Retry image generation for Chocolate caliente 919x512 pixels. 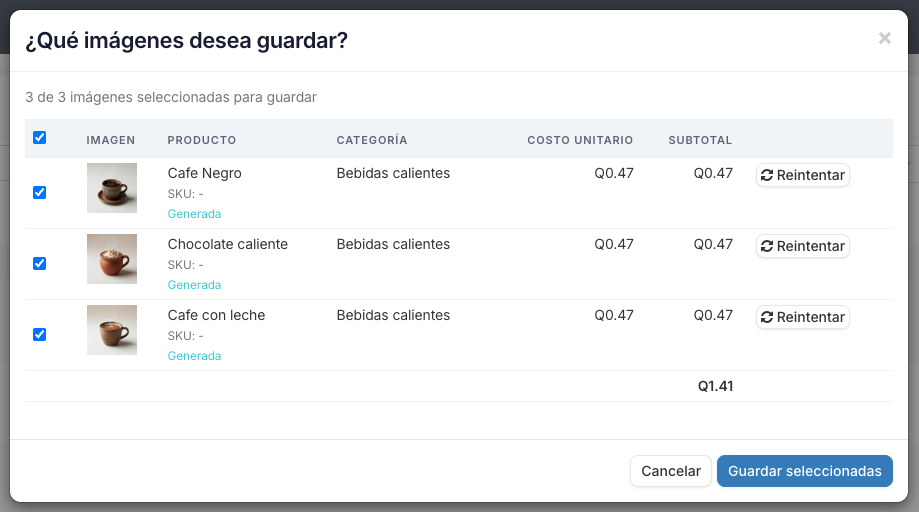802,246
